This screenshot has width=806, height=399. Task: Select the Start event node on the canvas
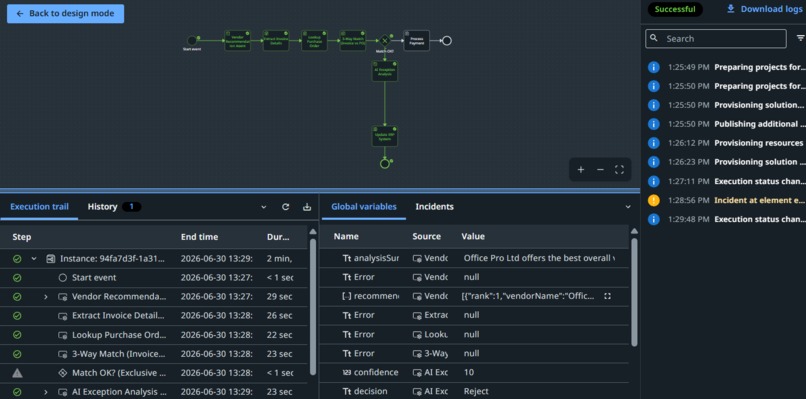[192, 40]
